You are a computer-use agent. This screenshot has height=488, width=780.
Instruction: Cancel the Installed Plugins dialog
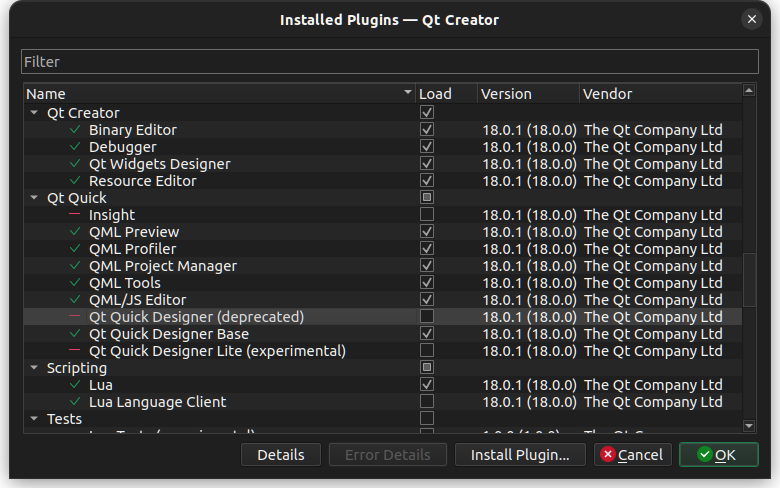tap(633, 455)
